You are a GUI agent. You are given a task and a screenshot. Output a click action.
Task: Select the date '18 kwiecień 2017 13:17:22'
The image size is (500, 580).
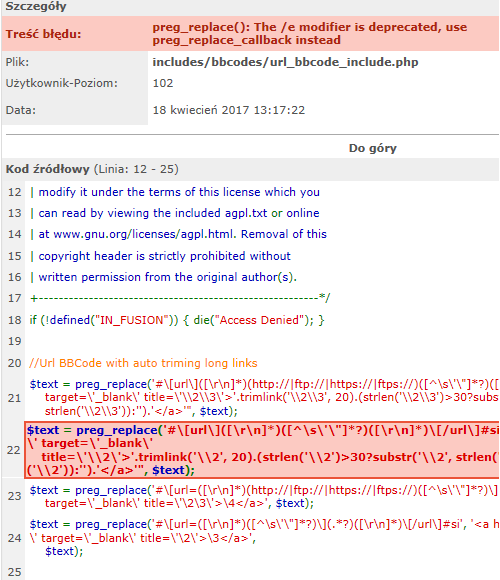(229, 110)
